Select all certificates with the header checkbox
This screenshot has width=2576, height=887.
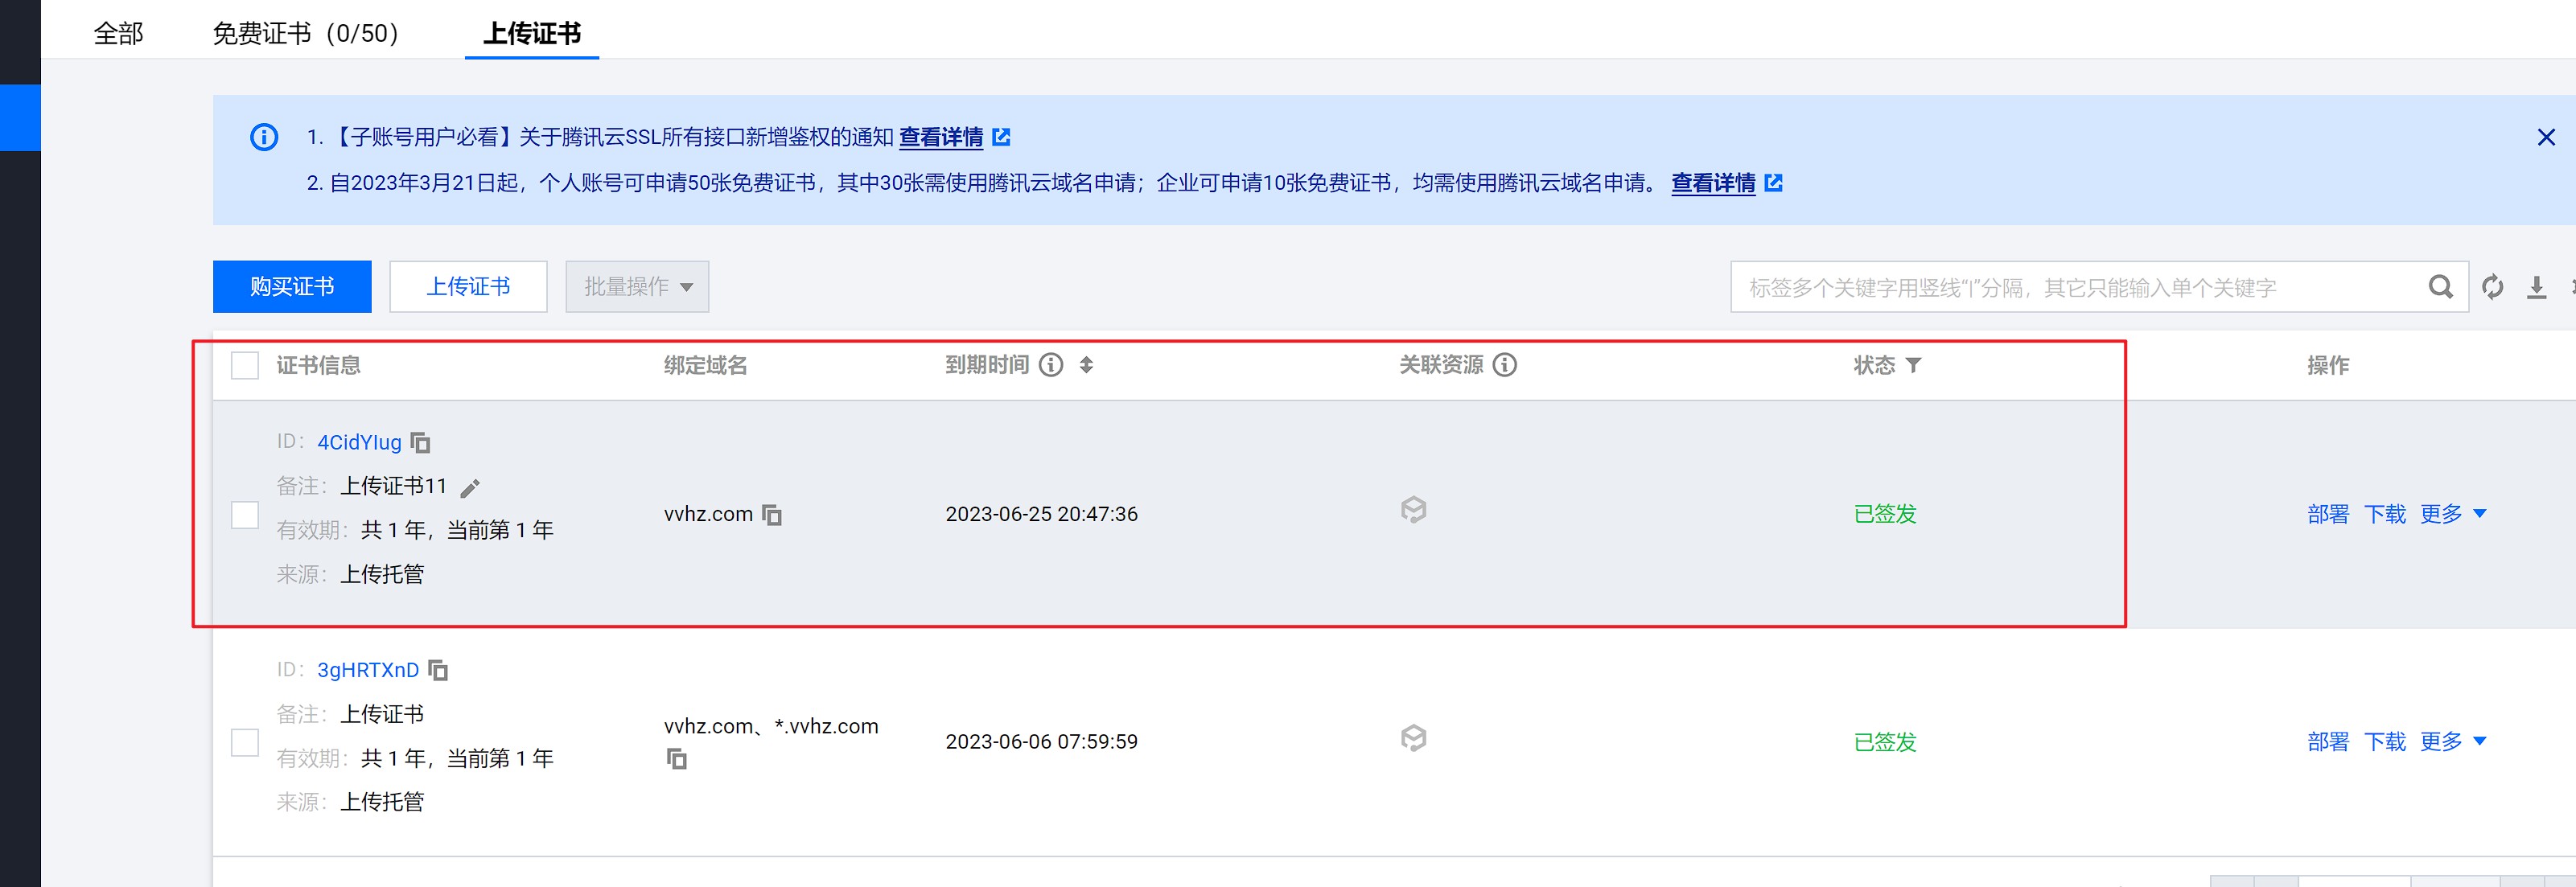(x=245, y=365)
